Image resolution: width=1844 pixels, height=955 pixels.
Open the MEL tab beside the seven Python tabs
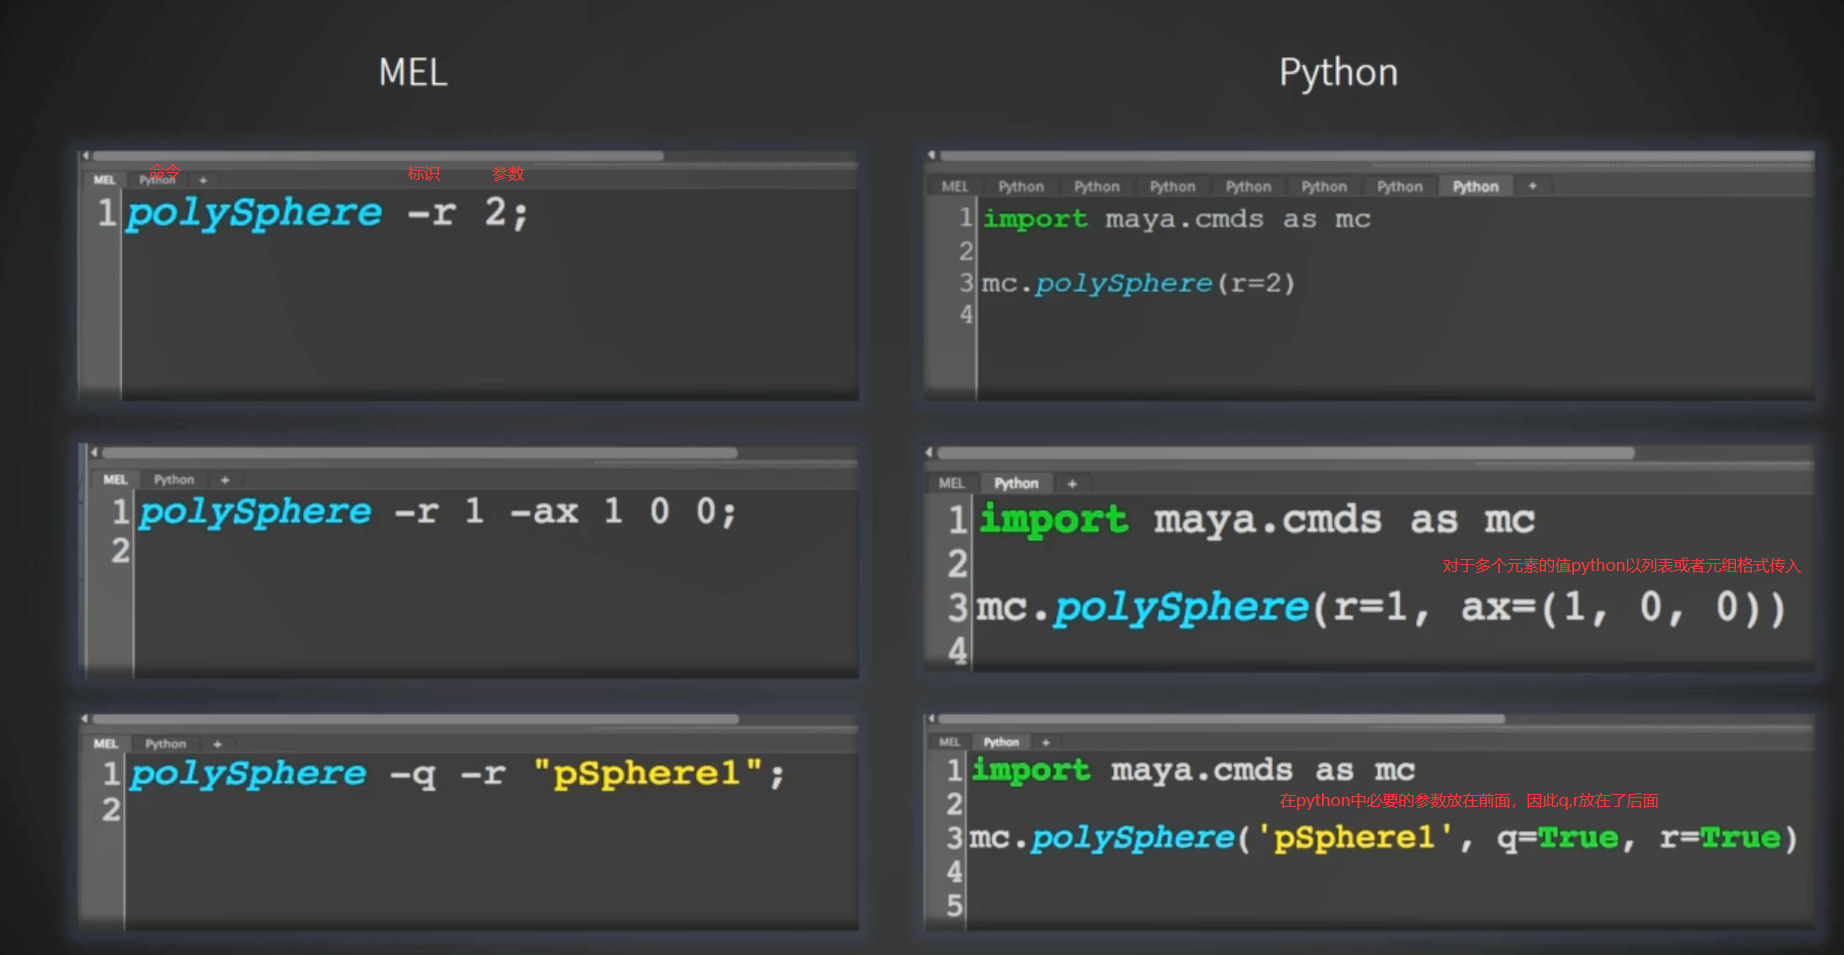954,187
